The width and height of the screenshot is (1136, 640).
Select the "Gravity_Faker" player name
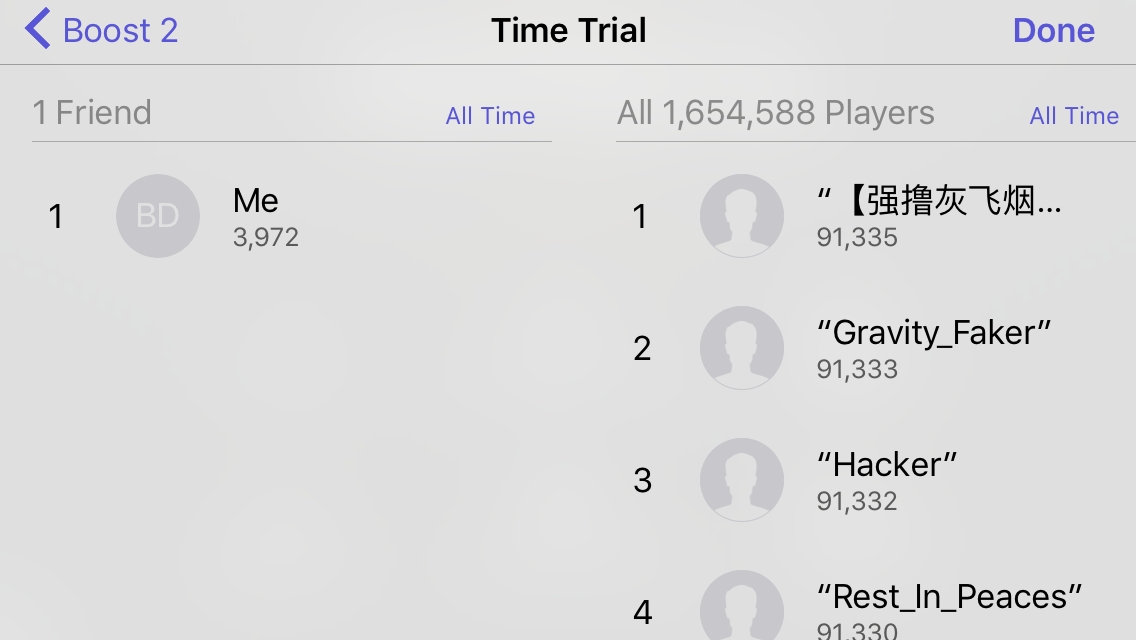pos(934,332)
